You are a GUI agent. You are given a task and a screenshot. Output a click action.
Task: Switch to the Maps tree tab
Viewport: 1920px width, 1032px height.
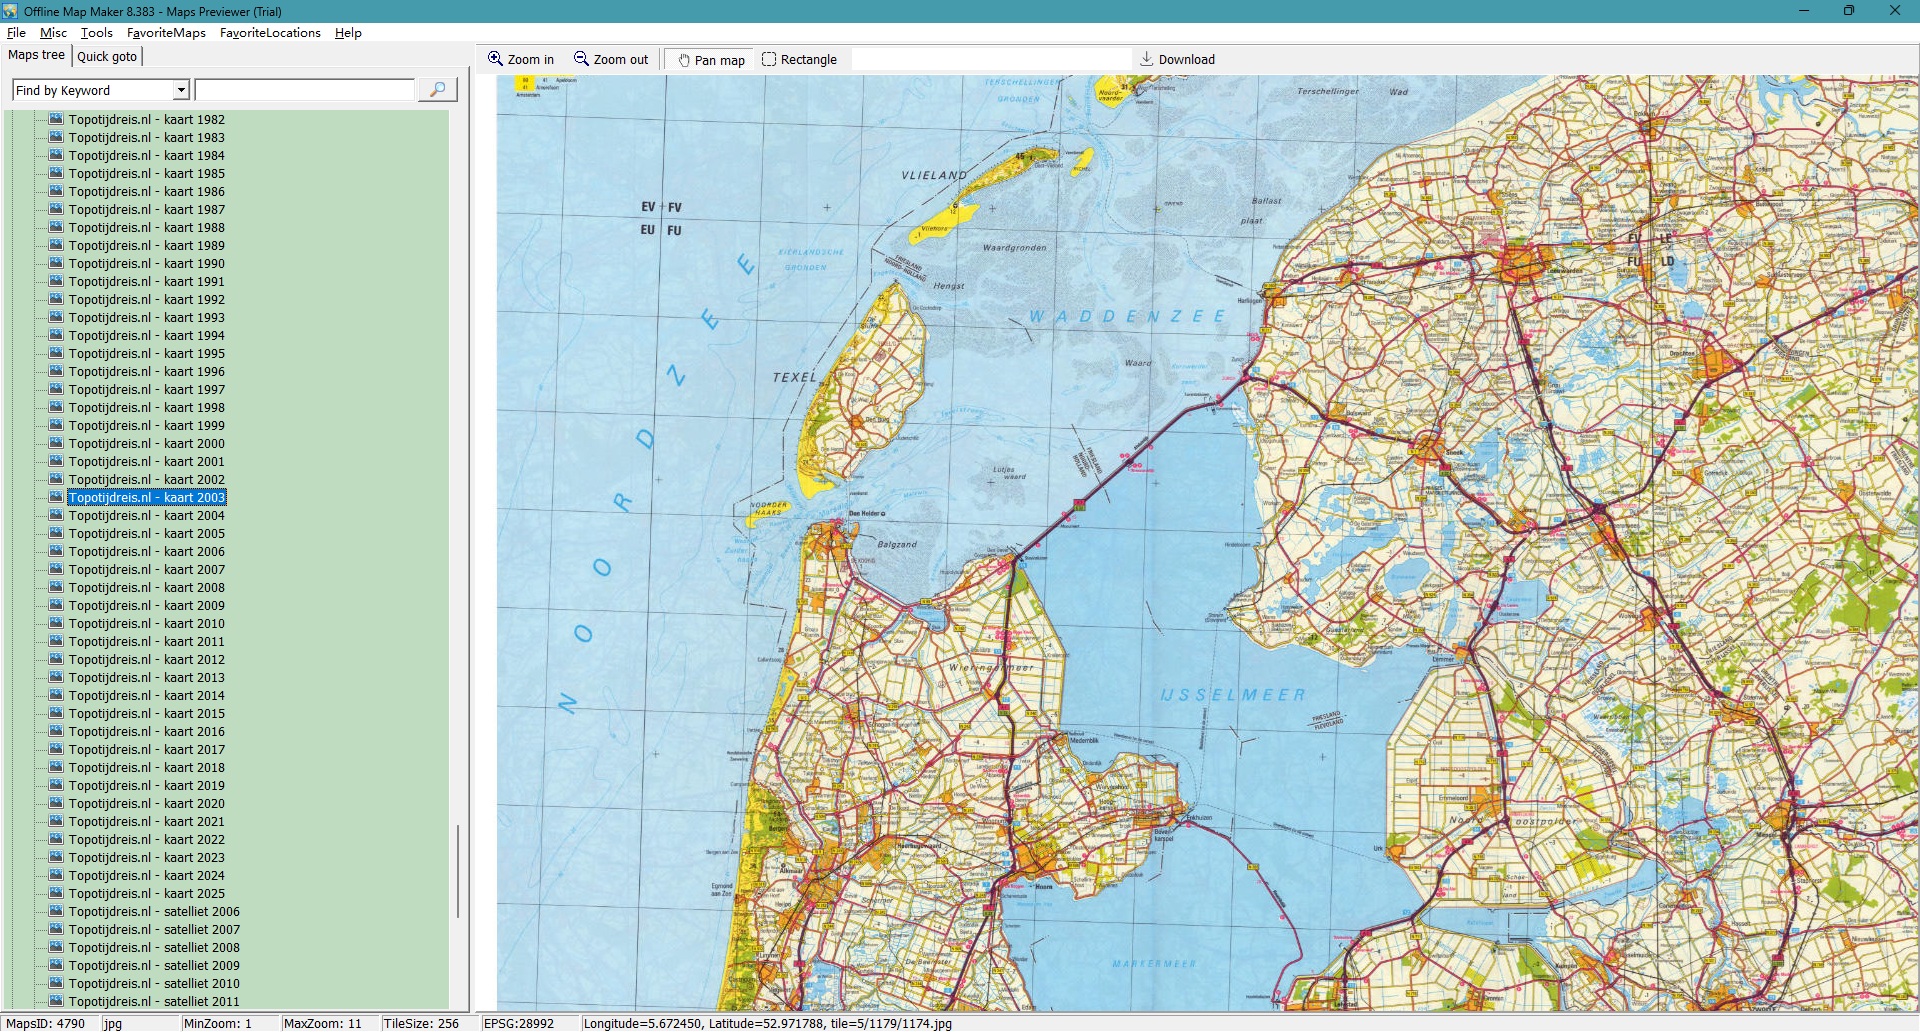point(36,55)
